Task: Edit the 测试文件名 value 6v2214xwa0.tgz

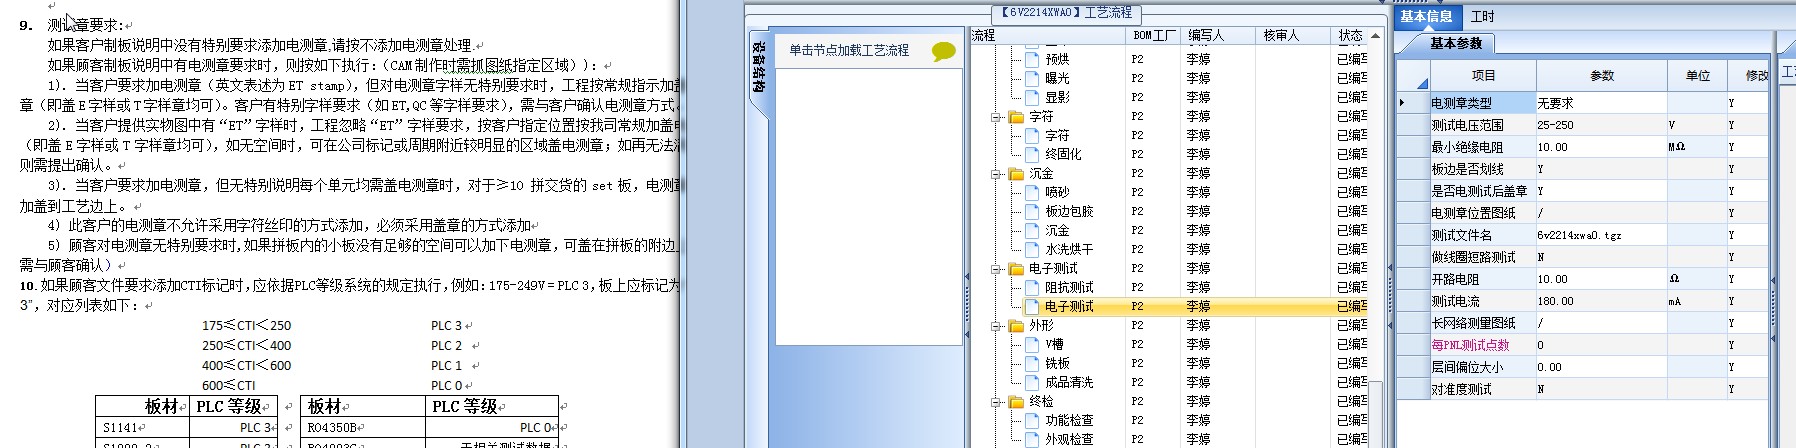Action: 1601,235
